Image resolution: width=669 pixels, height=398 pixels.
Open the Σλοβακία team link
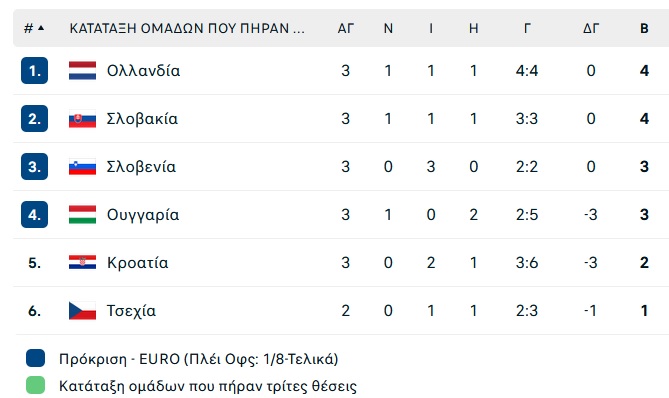(x=142, y=119)
